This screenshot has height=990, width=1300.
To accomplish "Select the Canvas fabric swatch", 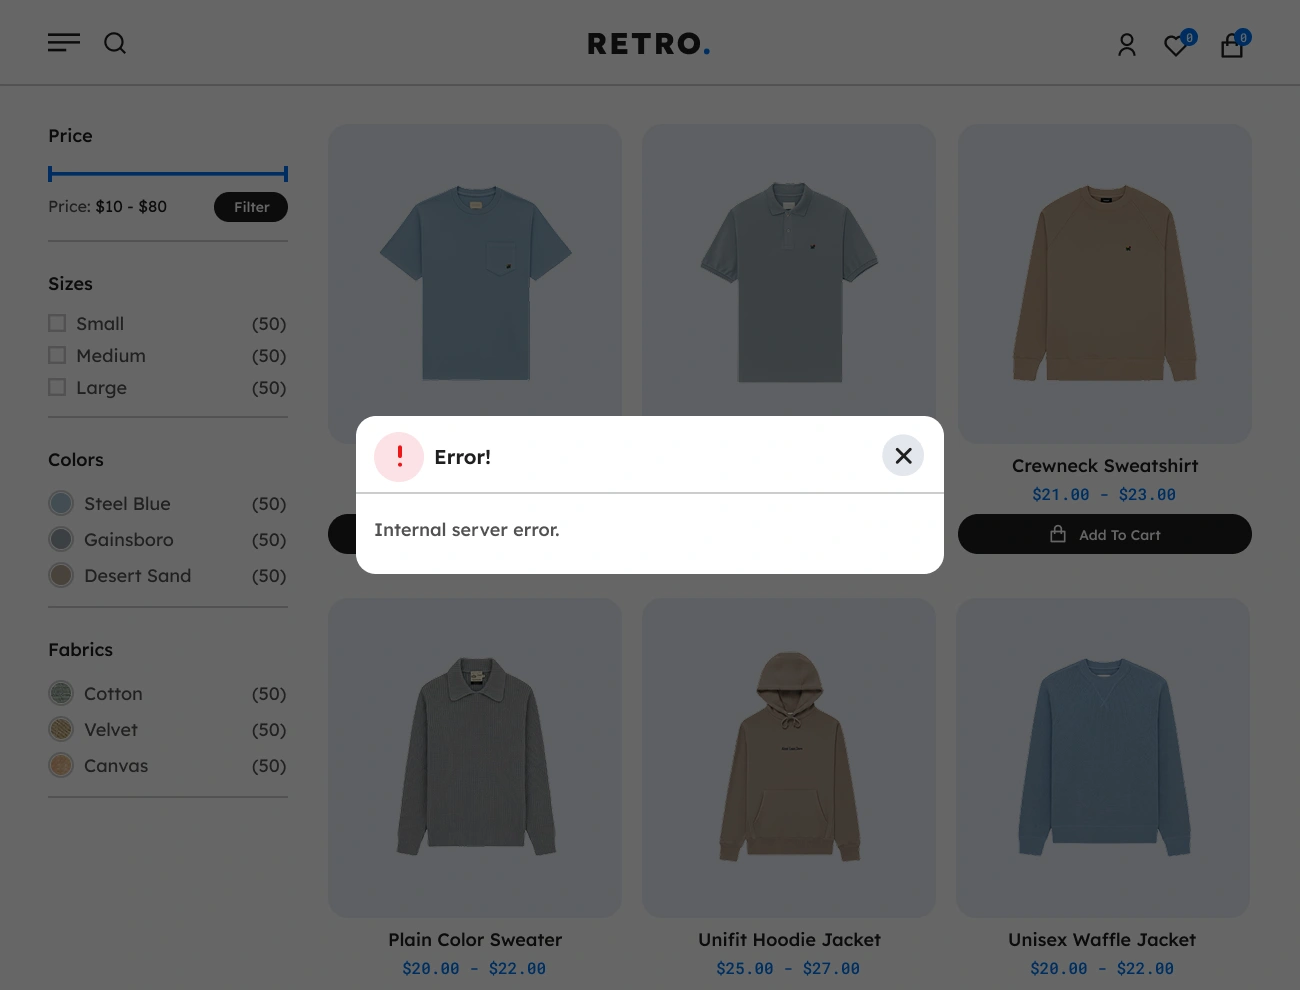I will (x=61, y=765).
